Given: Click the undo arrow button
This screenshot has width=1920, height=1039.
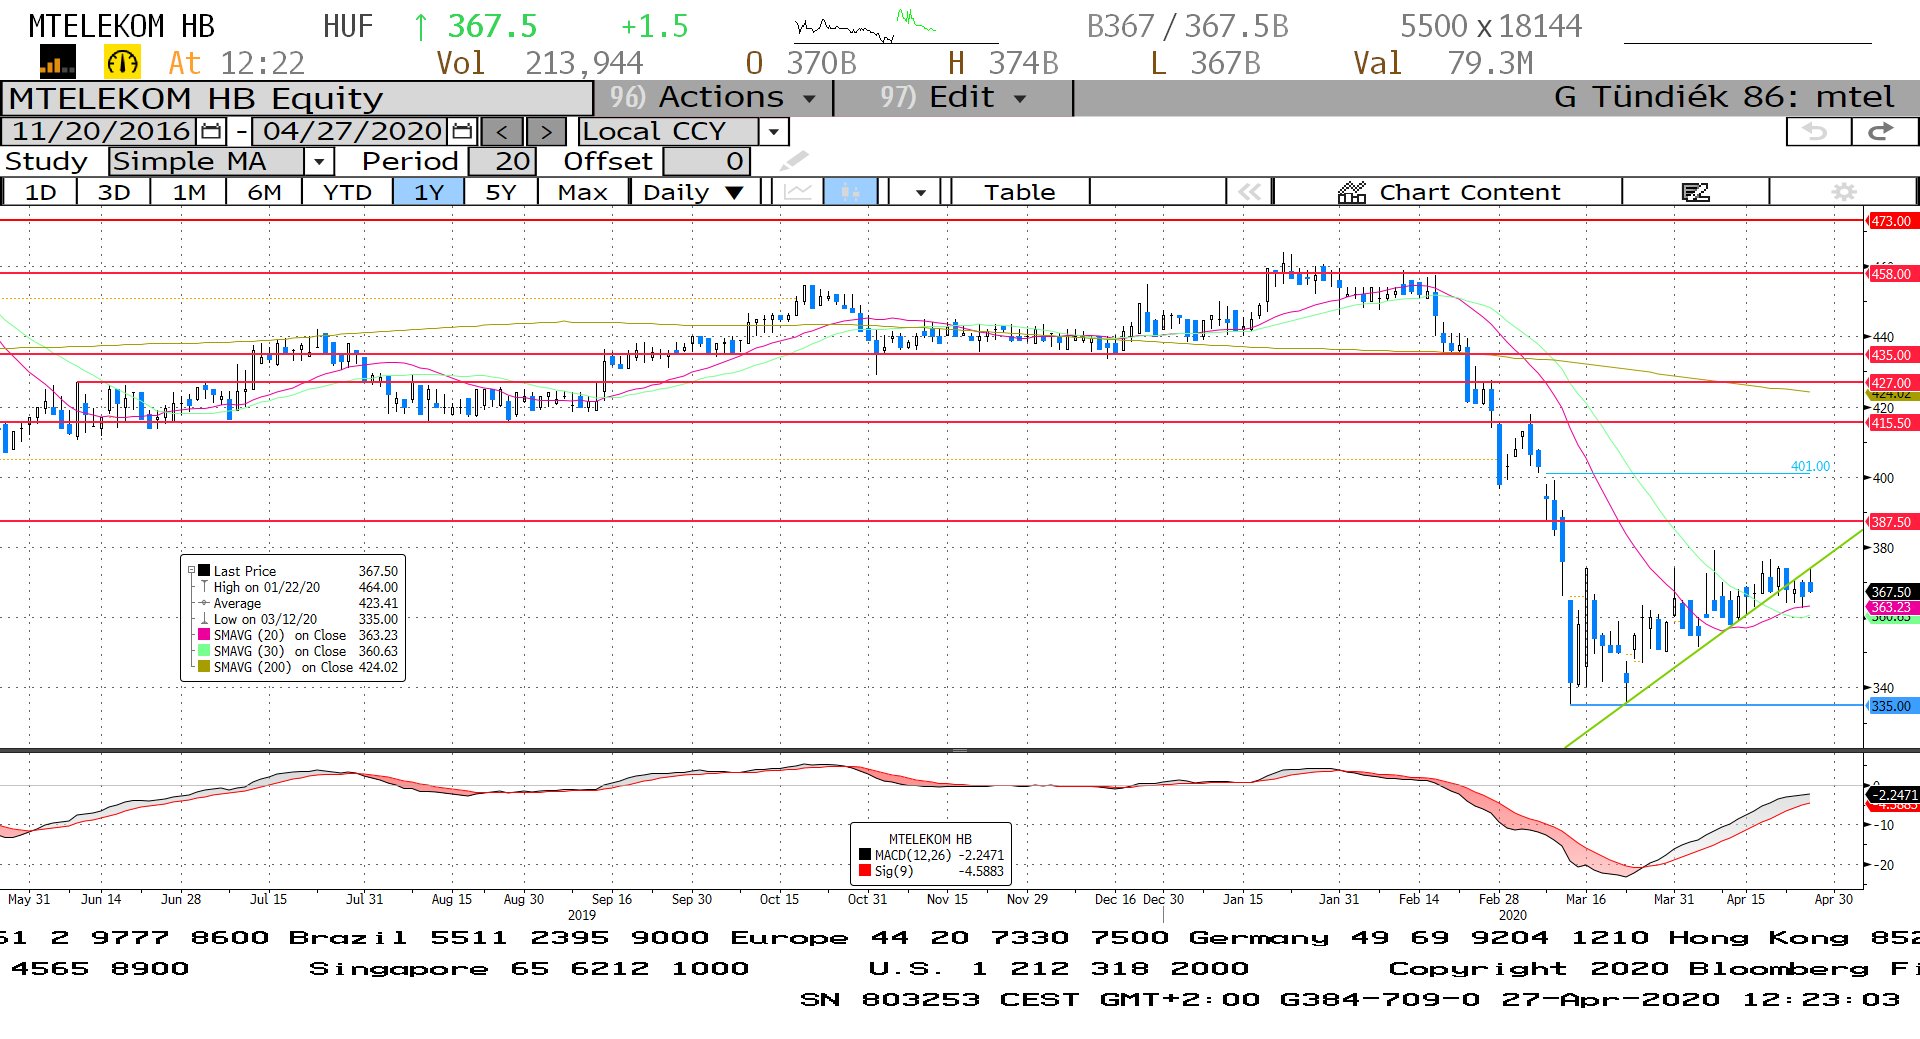Looking at the screenshot, I should coord(1817,132).
